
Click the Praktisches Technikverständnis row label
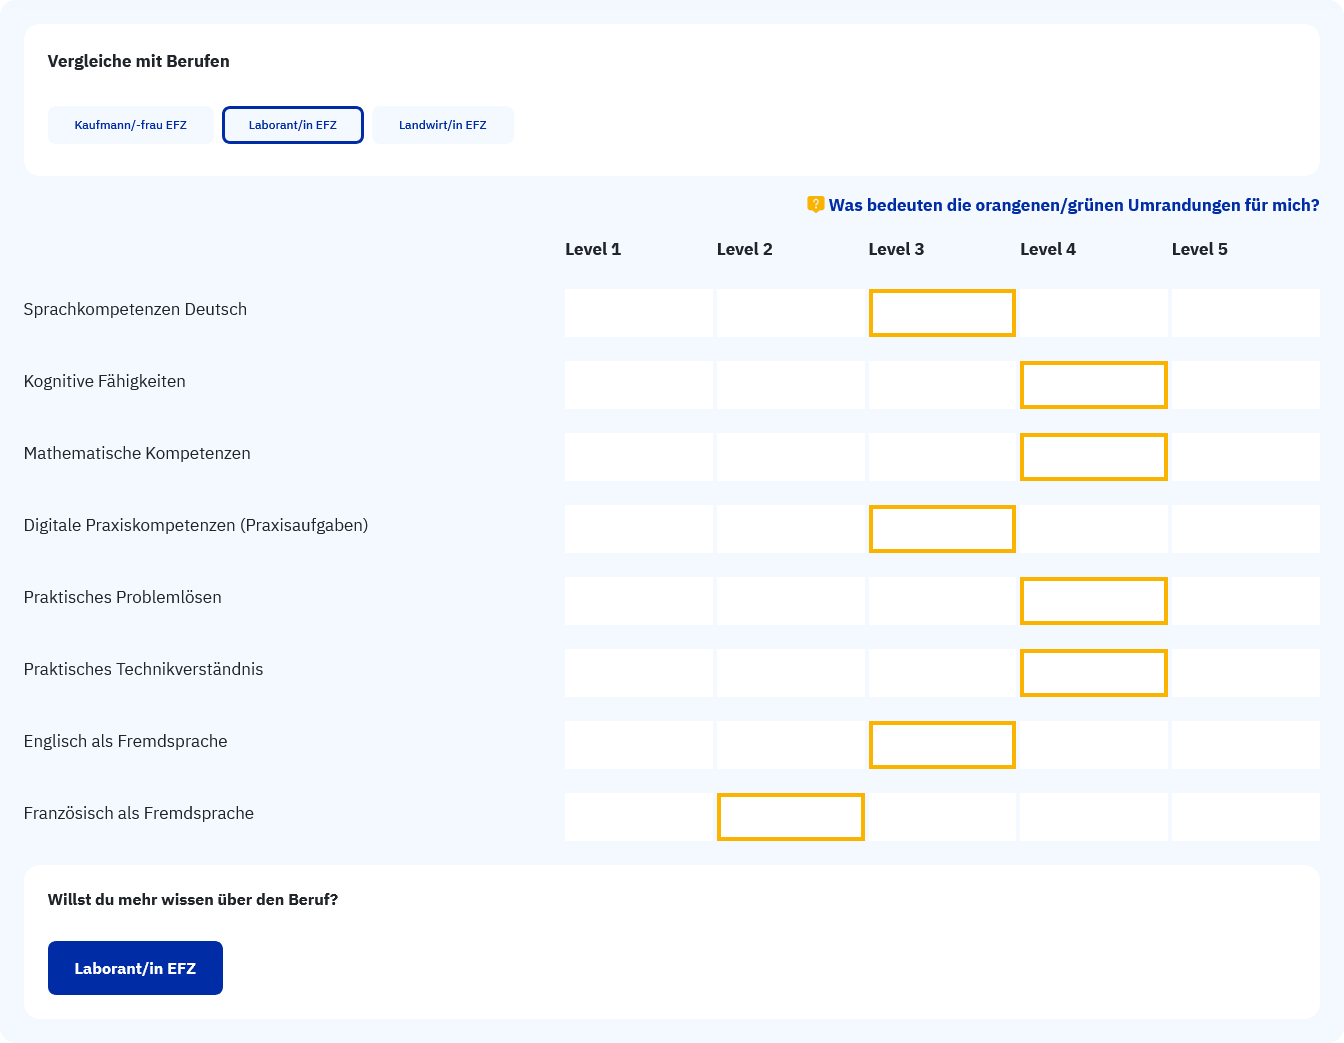click(144, 669)
